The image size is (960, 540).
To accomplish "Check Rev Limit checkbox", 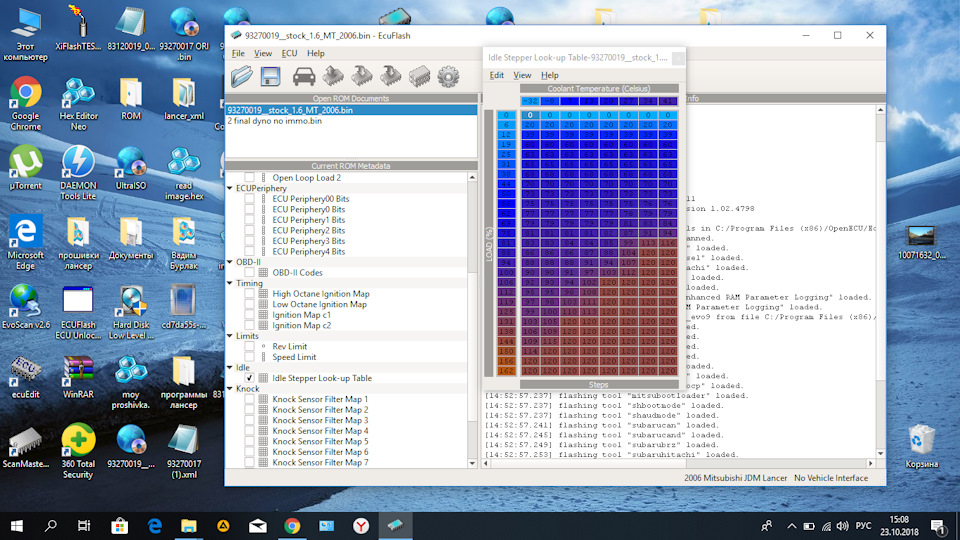I will (249, 347).
